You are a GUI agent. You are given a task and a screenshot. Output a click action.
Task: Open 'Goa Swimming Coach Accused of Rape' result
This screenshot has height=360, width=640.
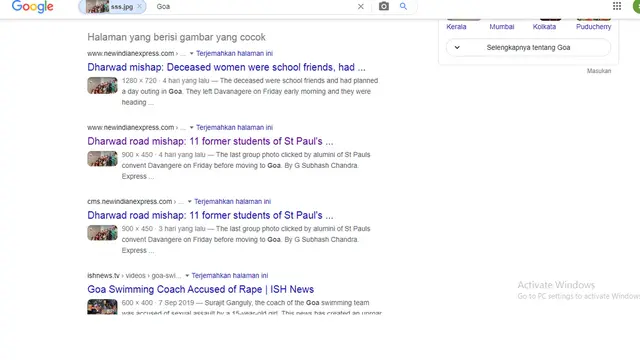point(200,289)
